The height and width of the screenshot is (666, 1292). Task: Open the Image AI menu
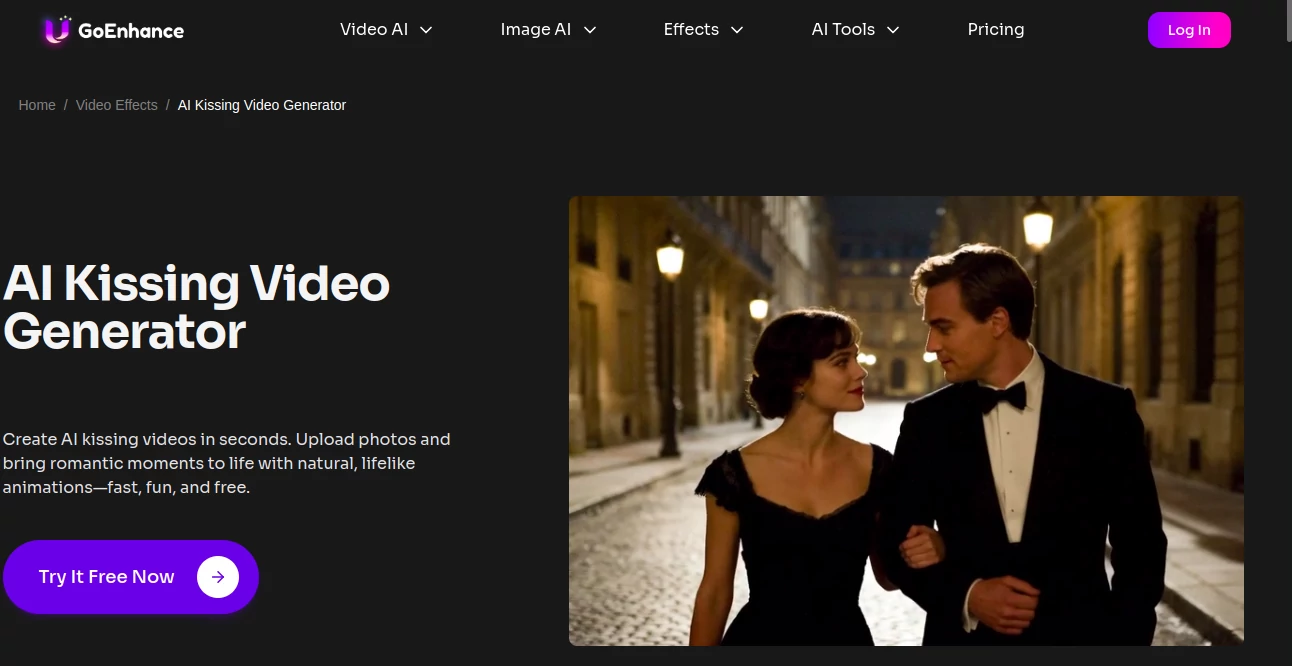click(536, 30)
